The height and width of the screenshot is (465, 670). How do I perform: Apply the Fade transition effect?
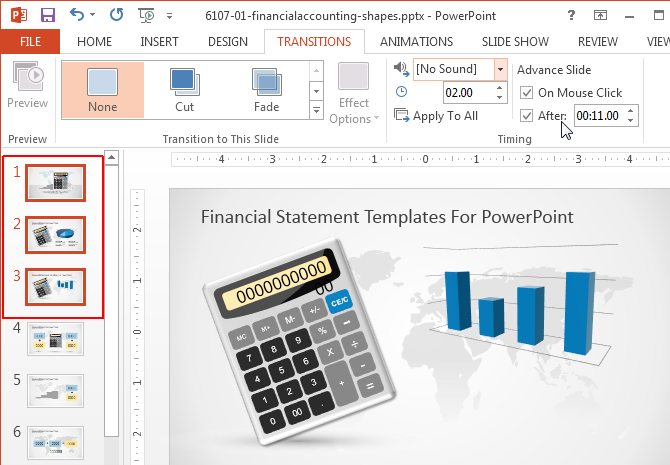265,89
